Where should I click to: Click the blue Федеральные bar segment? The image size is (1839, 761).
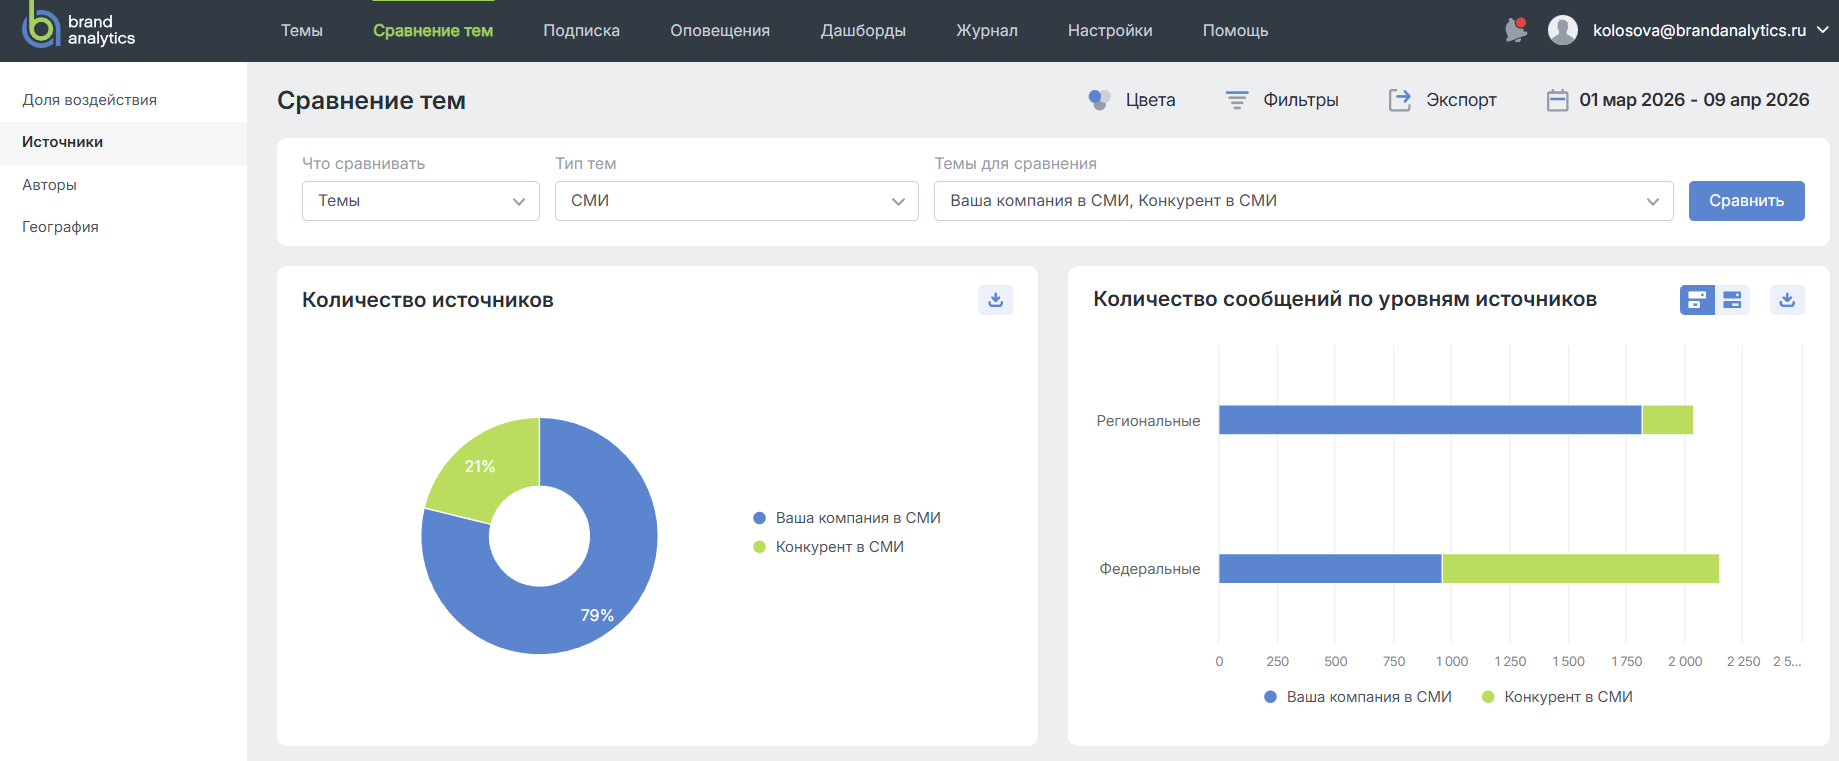[x=1330, y=569]
